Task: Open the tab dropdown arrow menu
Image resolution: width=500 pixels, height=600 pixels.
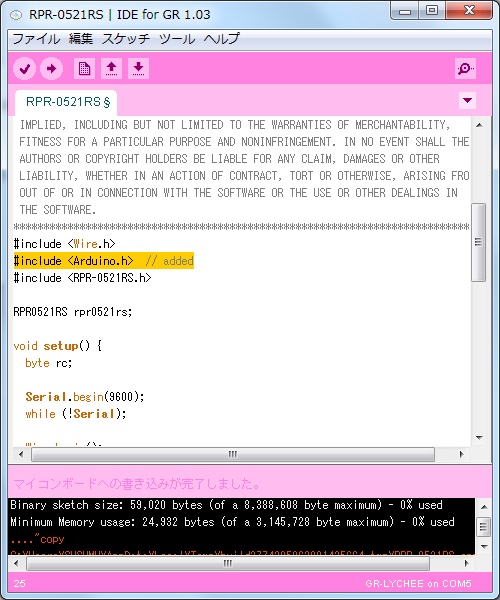Action: click(467, 101)
